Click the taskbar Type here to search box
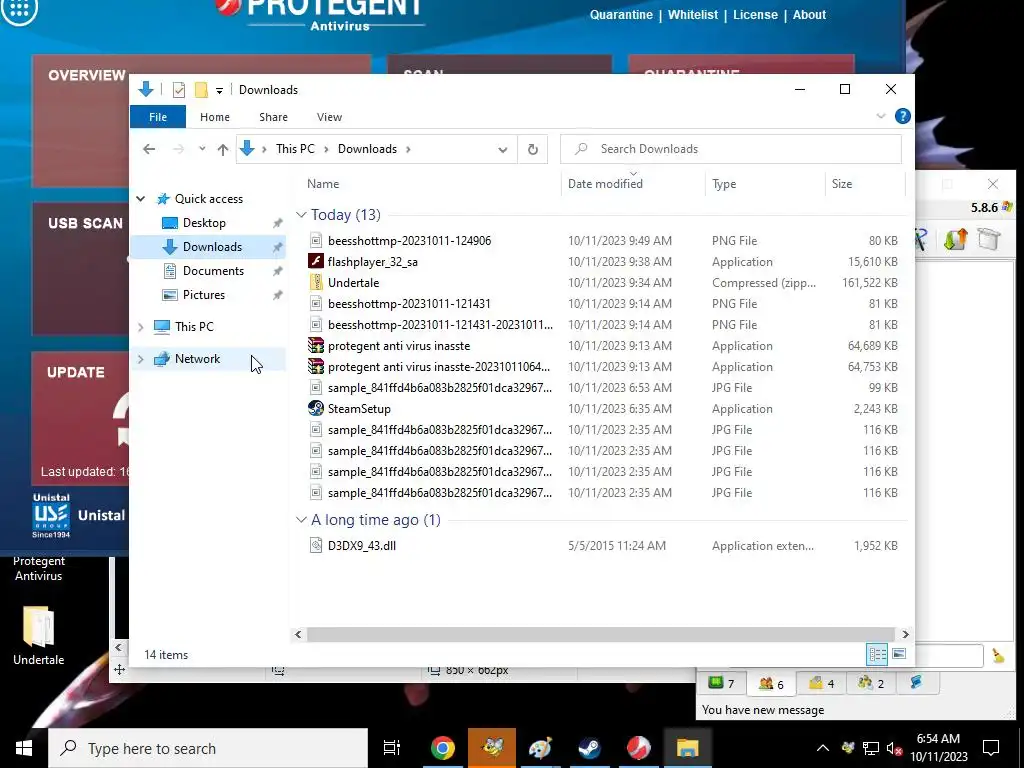Screen dimensions: 1024x768 [208, 748]
